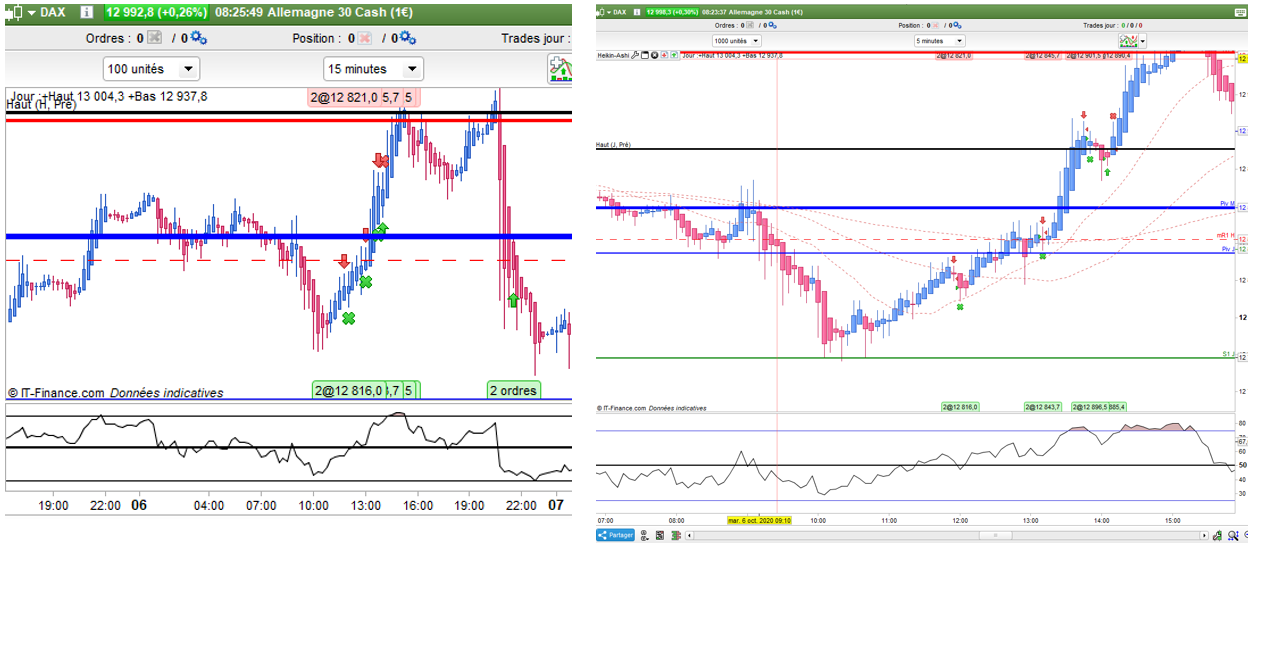The image size is (1275, 659).
Task: Click 22:00 time label after 06 on left axis
Action: pyautogui.click(x=521, y=505)
